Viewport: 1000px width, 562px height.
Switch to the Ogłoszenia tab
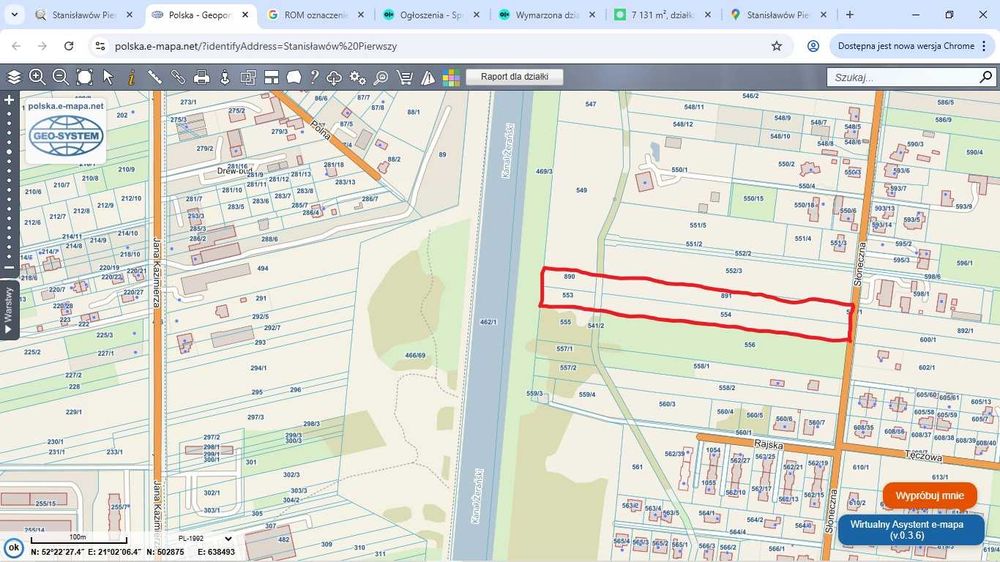431,15
